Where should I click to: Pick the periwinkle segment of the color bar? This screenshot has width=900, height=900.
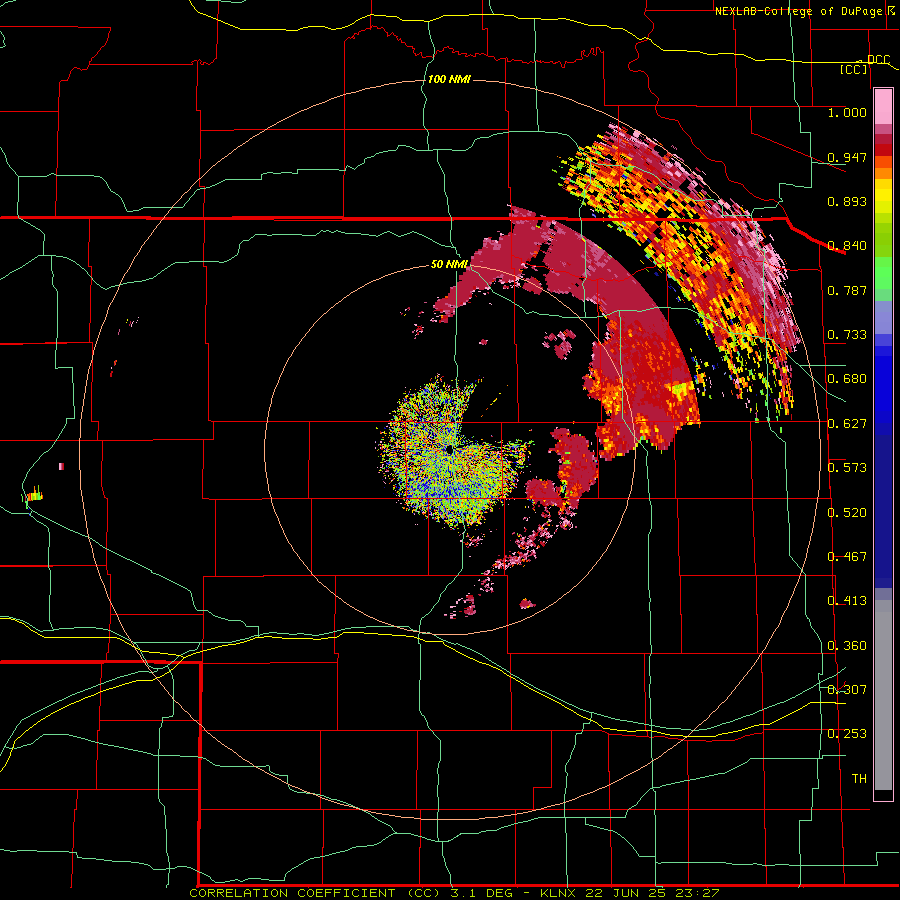click(883, 317)
